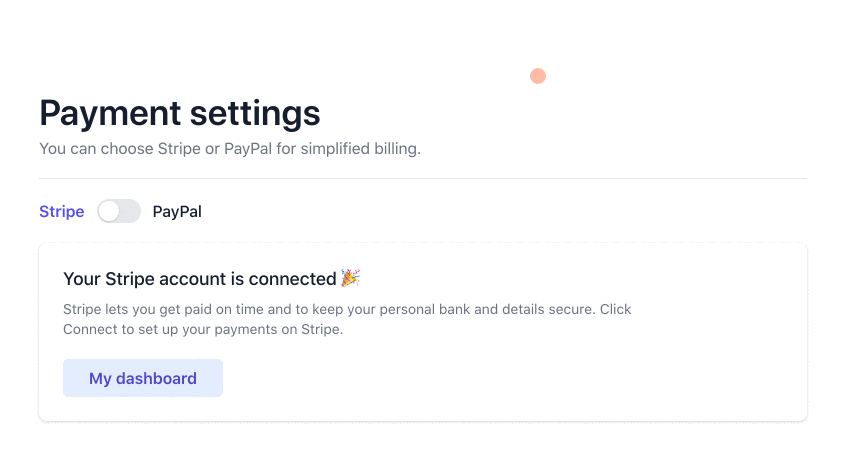Viewport: 841px width, 466px height.
Task: Click 'Your Stripe account is connected' title
Action: (x=199, y=279)
